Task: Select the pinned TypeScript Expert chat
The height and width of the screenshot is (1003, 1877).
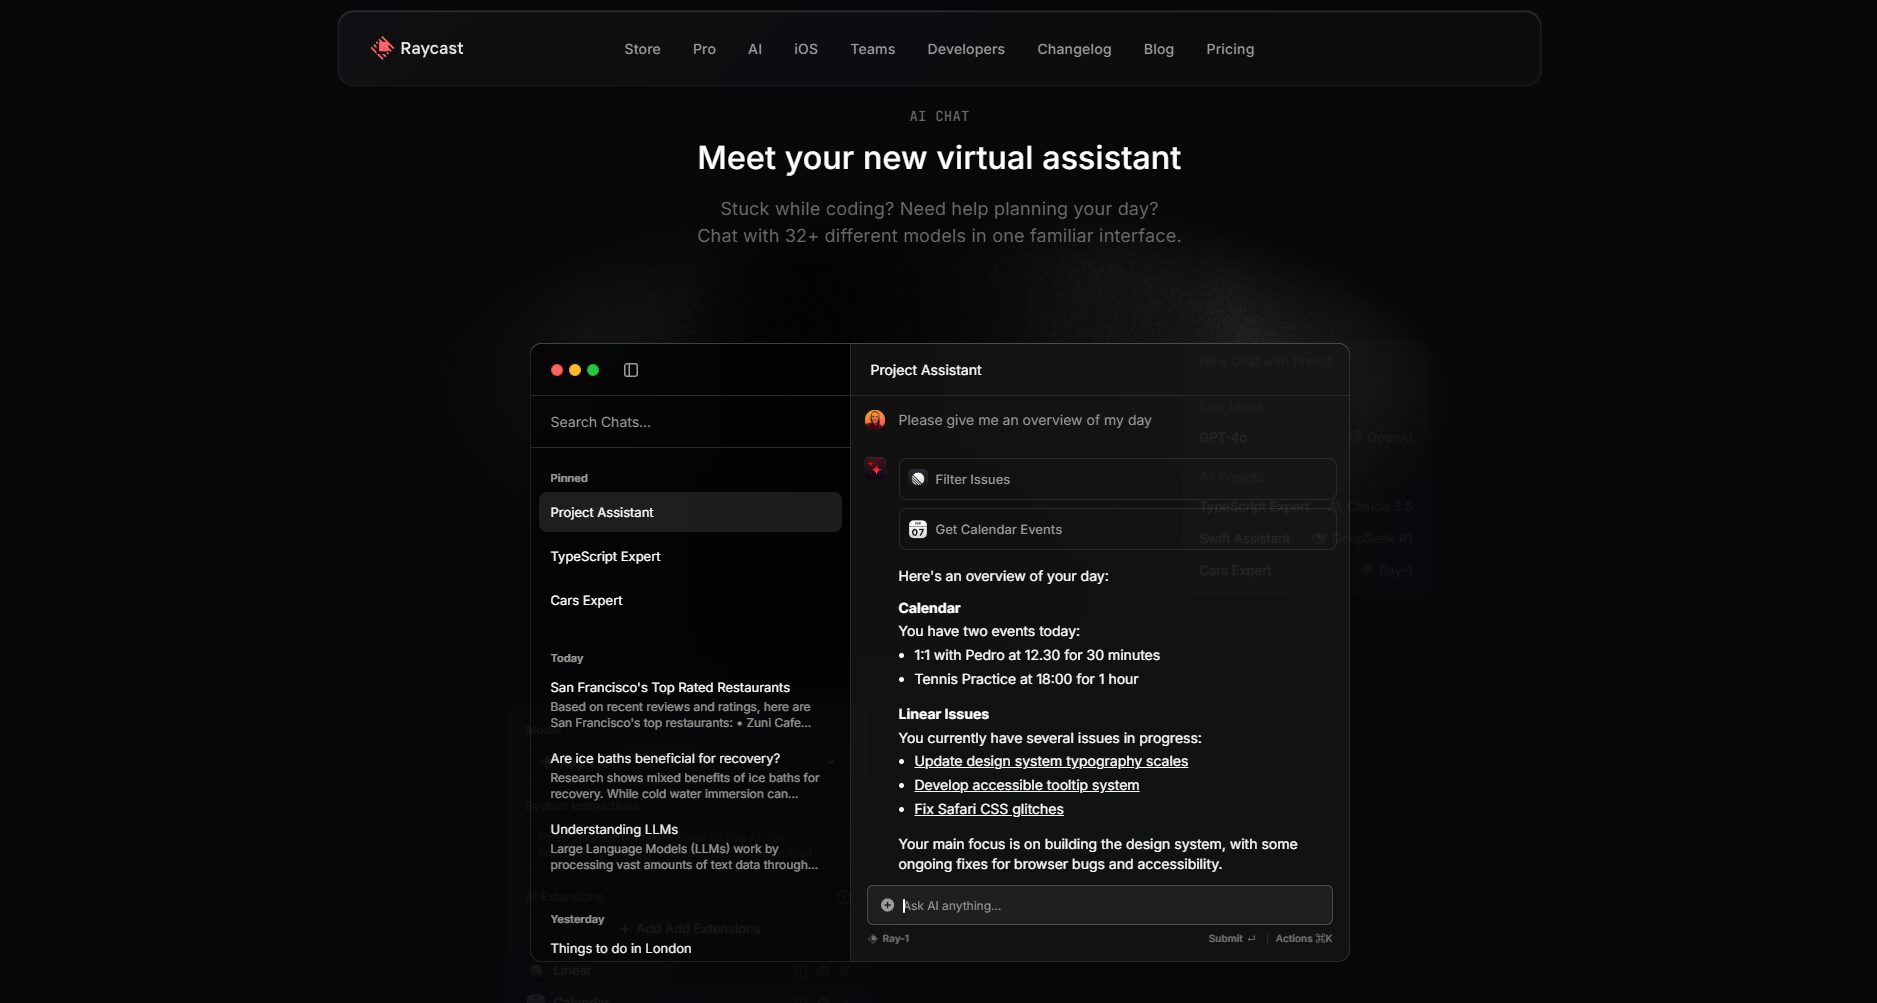Action: [x=605, y=556]
